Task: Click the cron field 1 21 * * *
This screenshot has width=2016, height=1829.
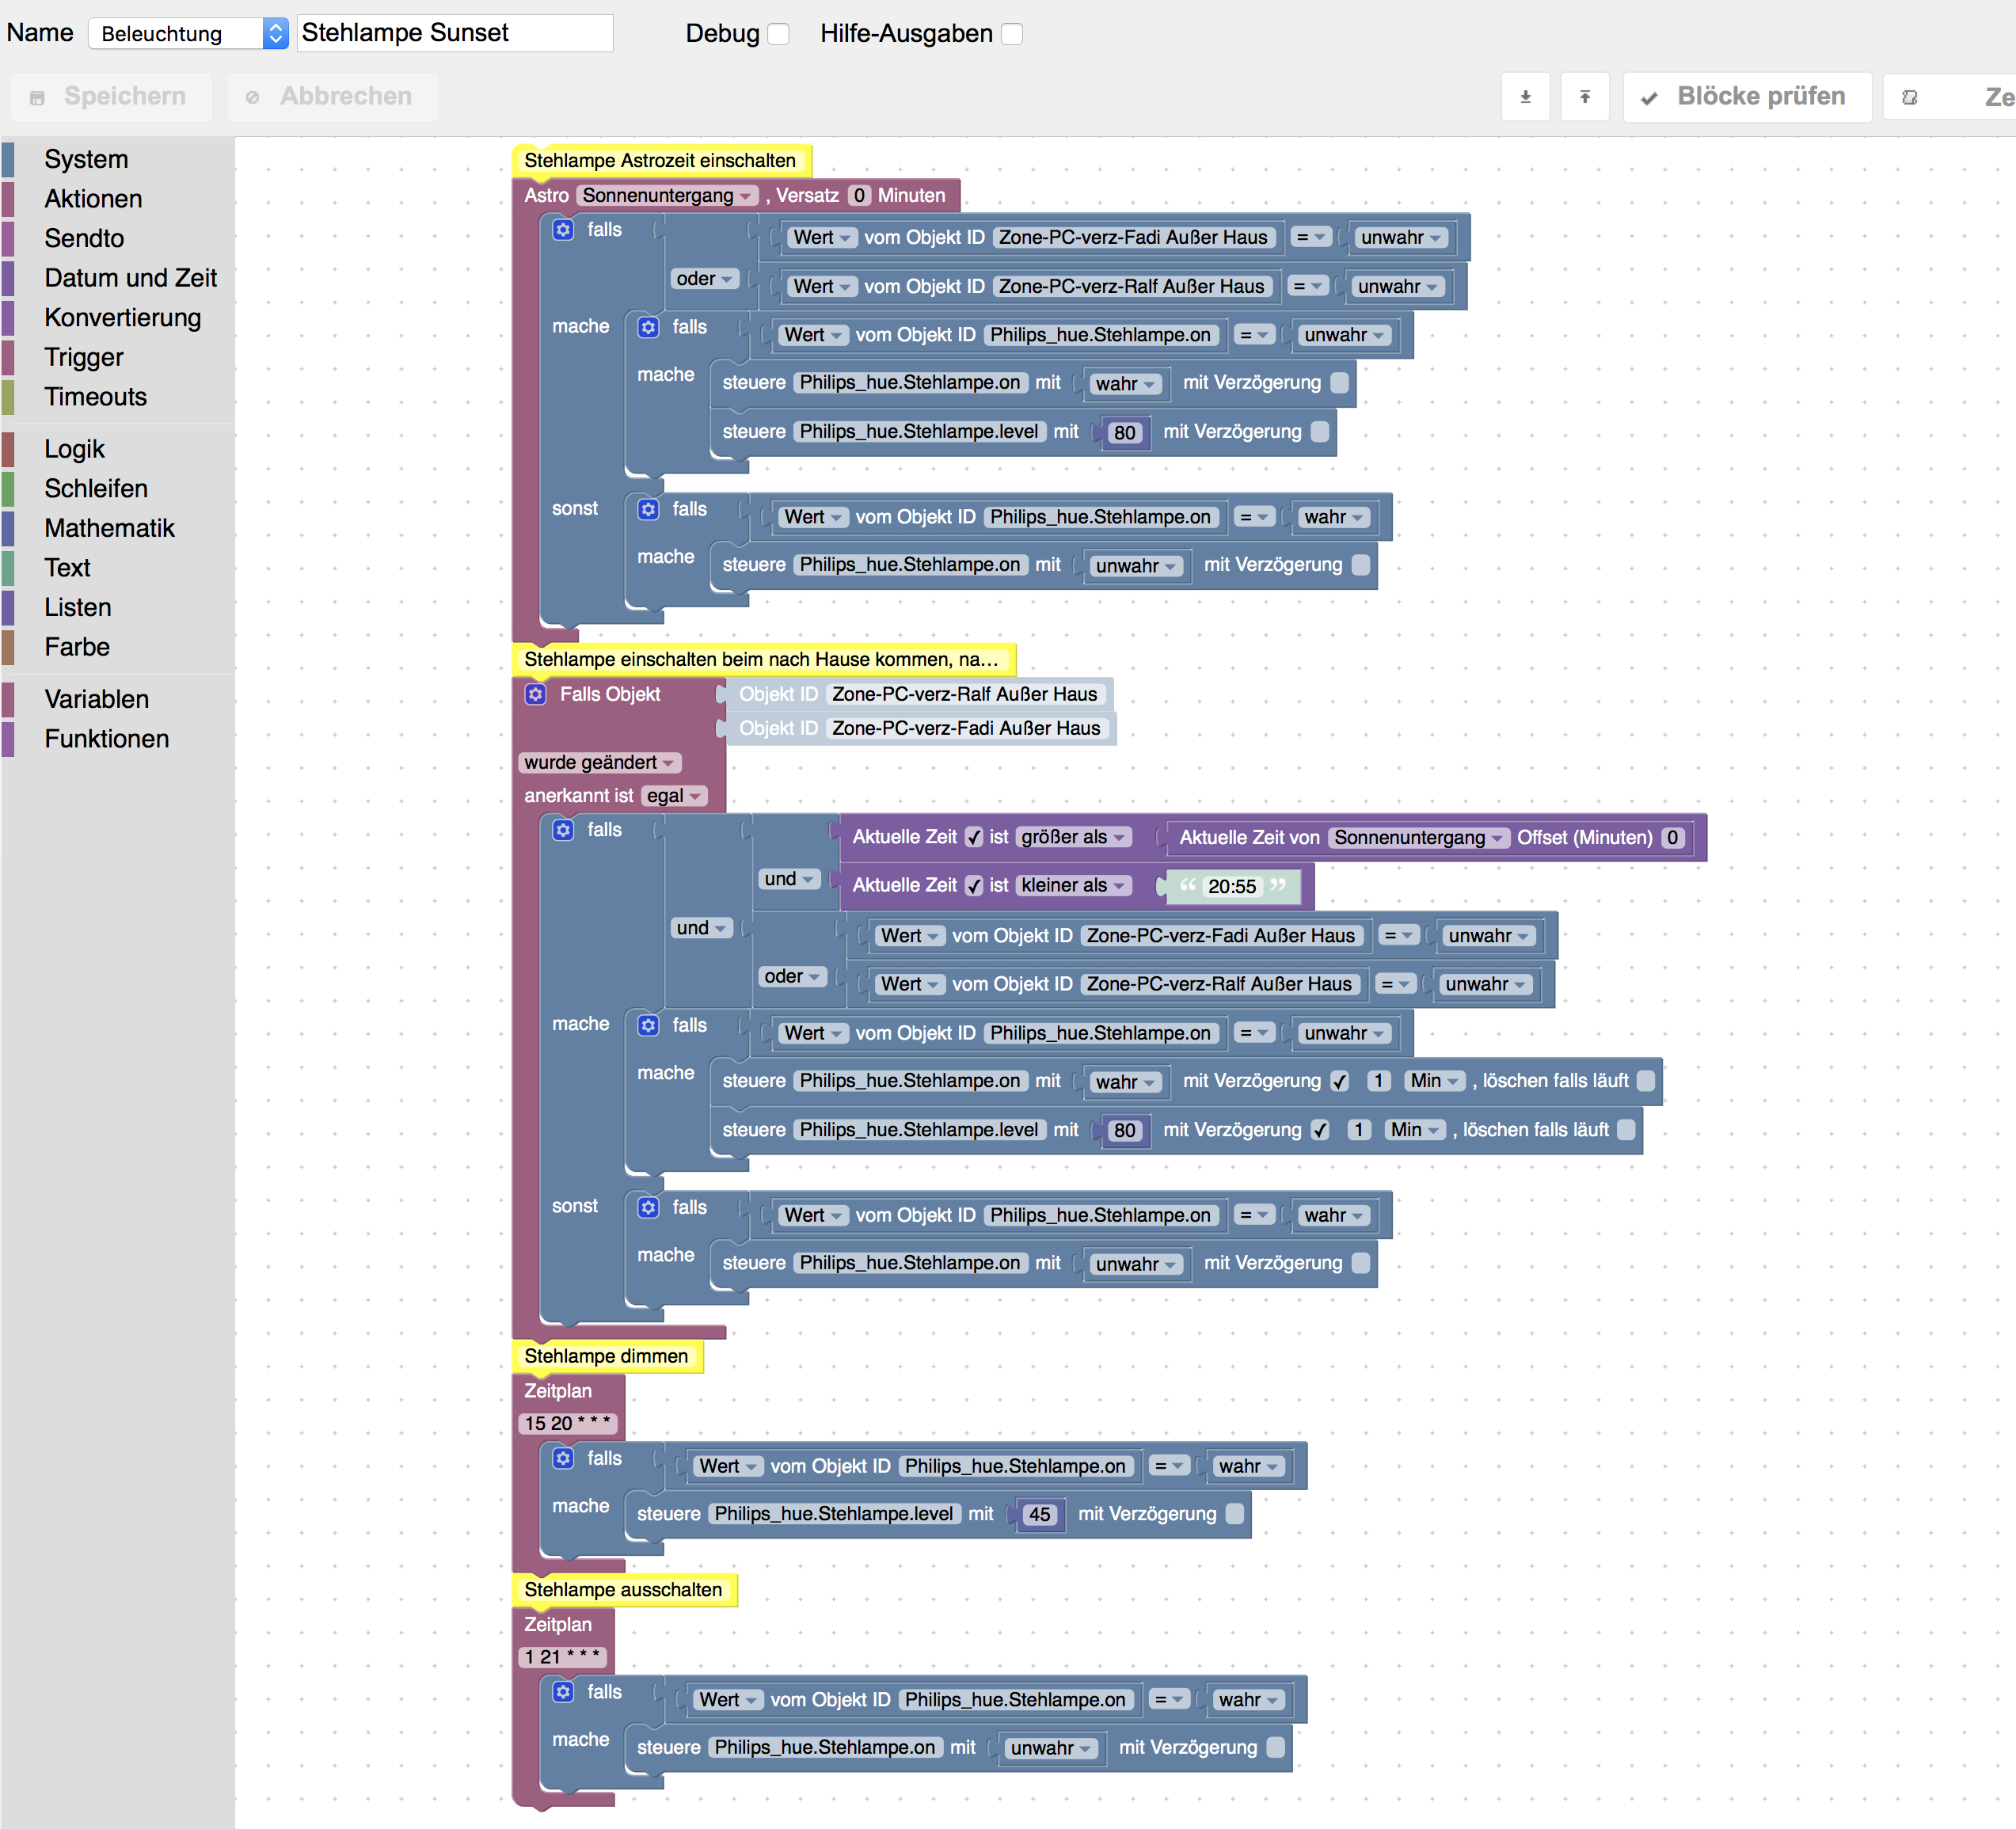Action: tap(563, 1657)
